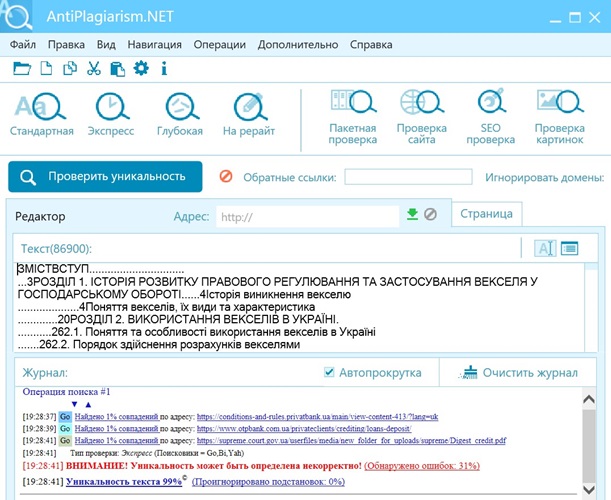This screenshot has width=611, height=500.
Task: Click the Проверить уникальность button
Action: [105, 177]
